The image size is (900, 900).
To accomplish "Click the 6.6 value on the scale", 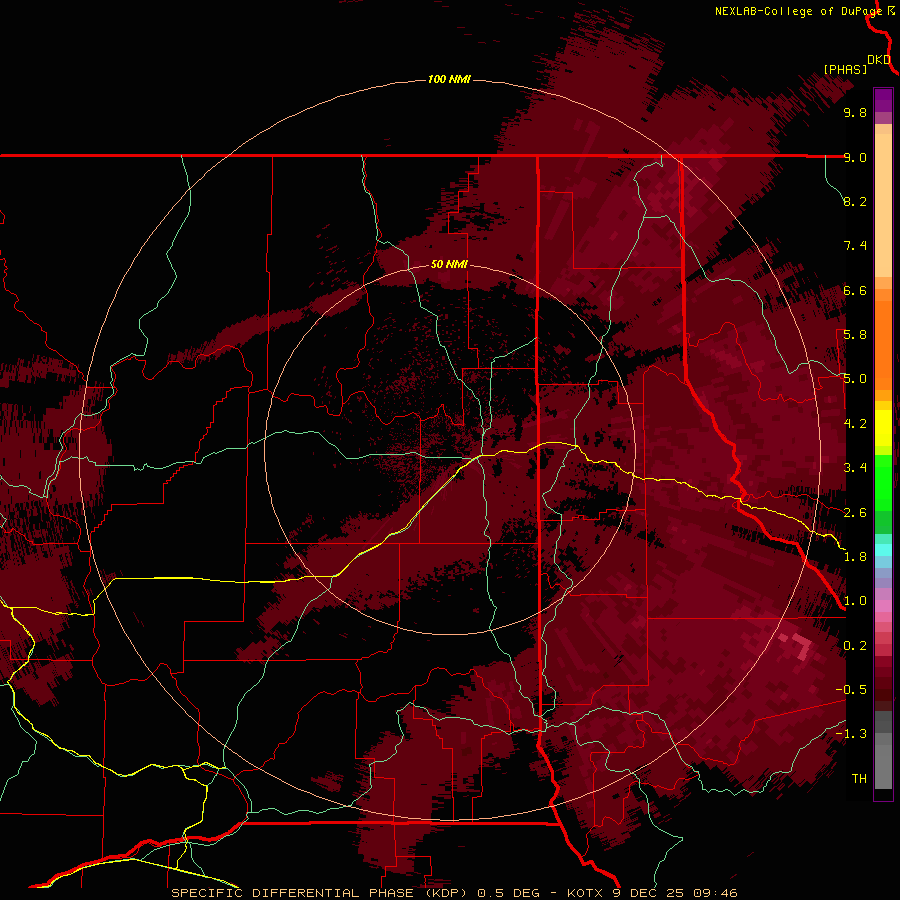I will 855,290.
